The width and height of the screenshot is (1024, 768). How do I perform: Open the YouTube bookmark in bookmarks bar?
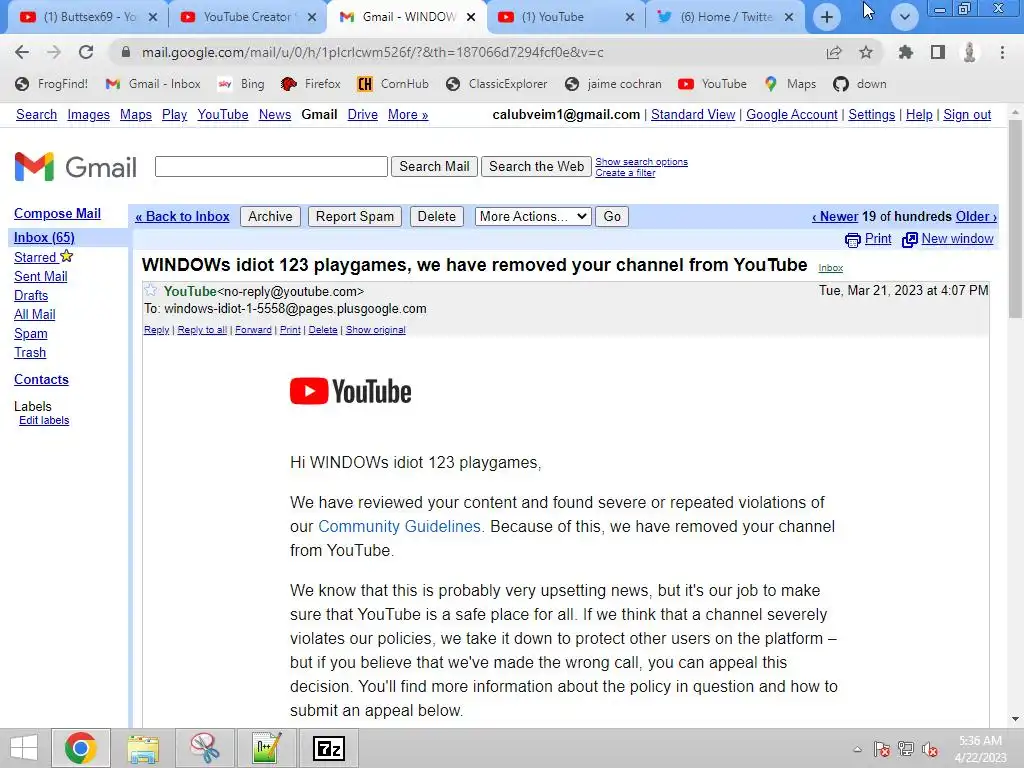(x=712, y=84)
